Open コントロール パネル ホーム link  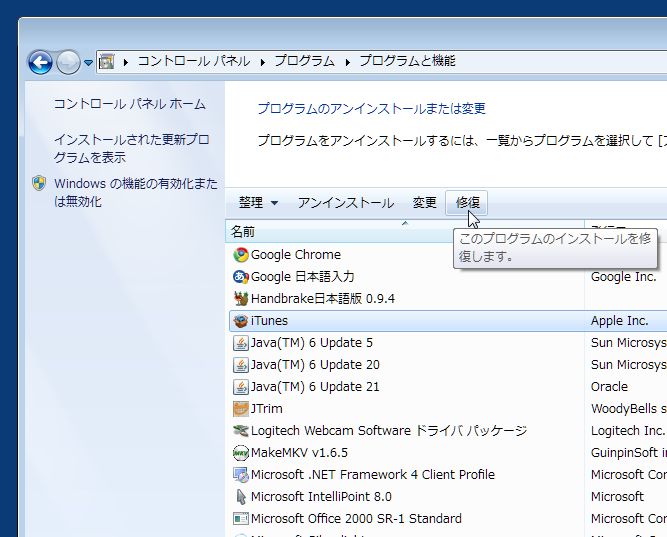130,104
